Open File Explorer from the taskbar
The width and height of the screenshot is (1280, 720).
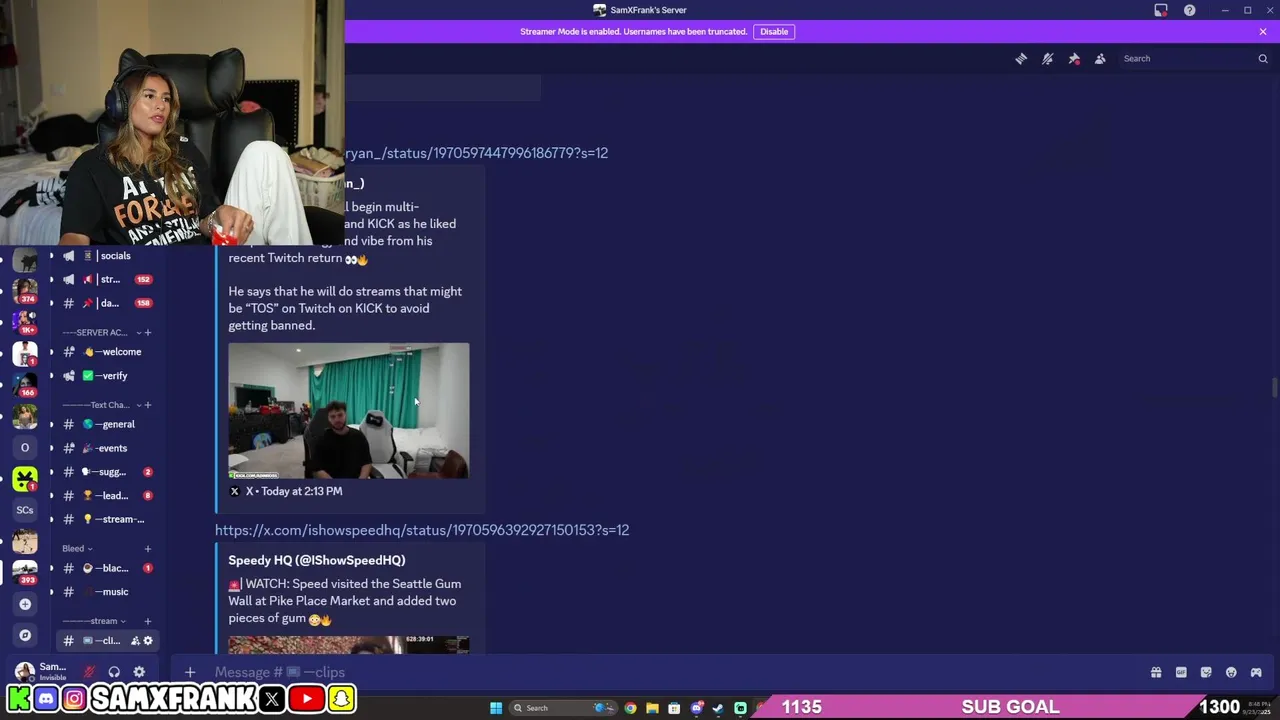652,708
